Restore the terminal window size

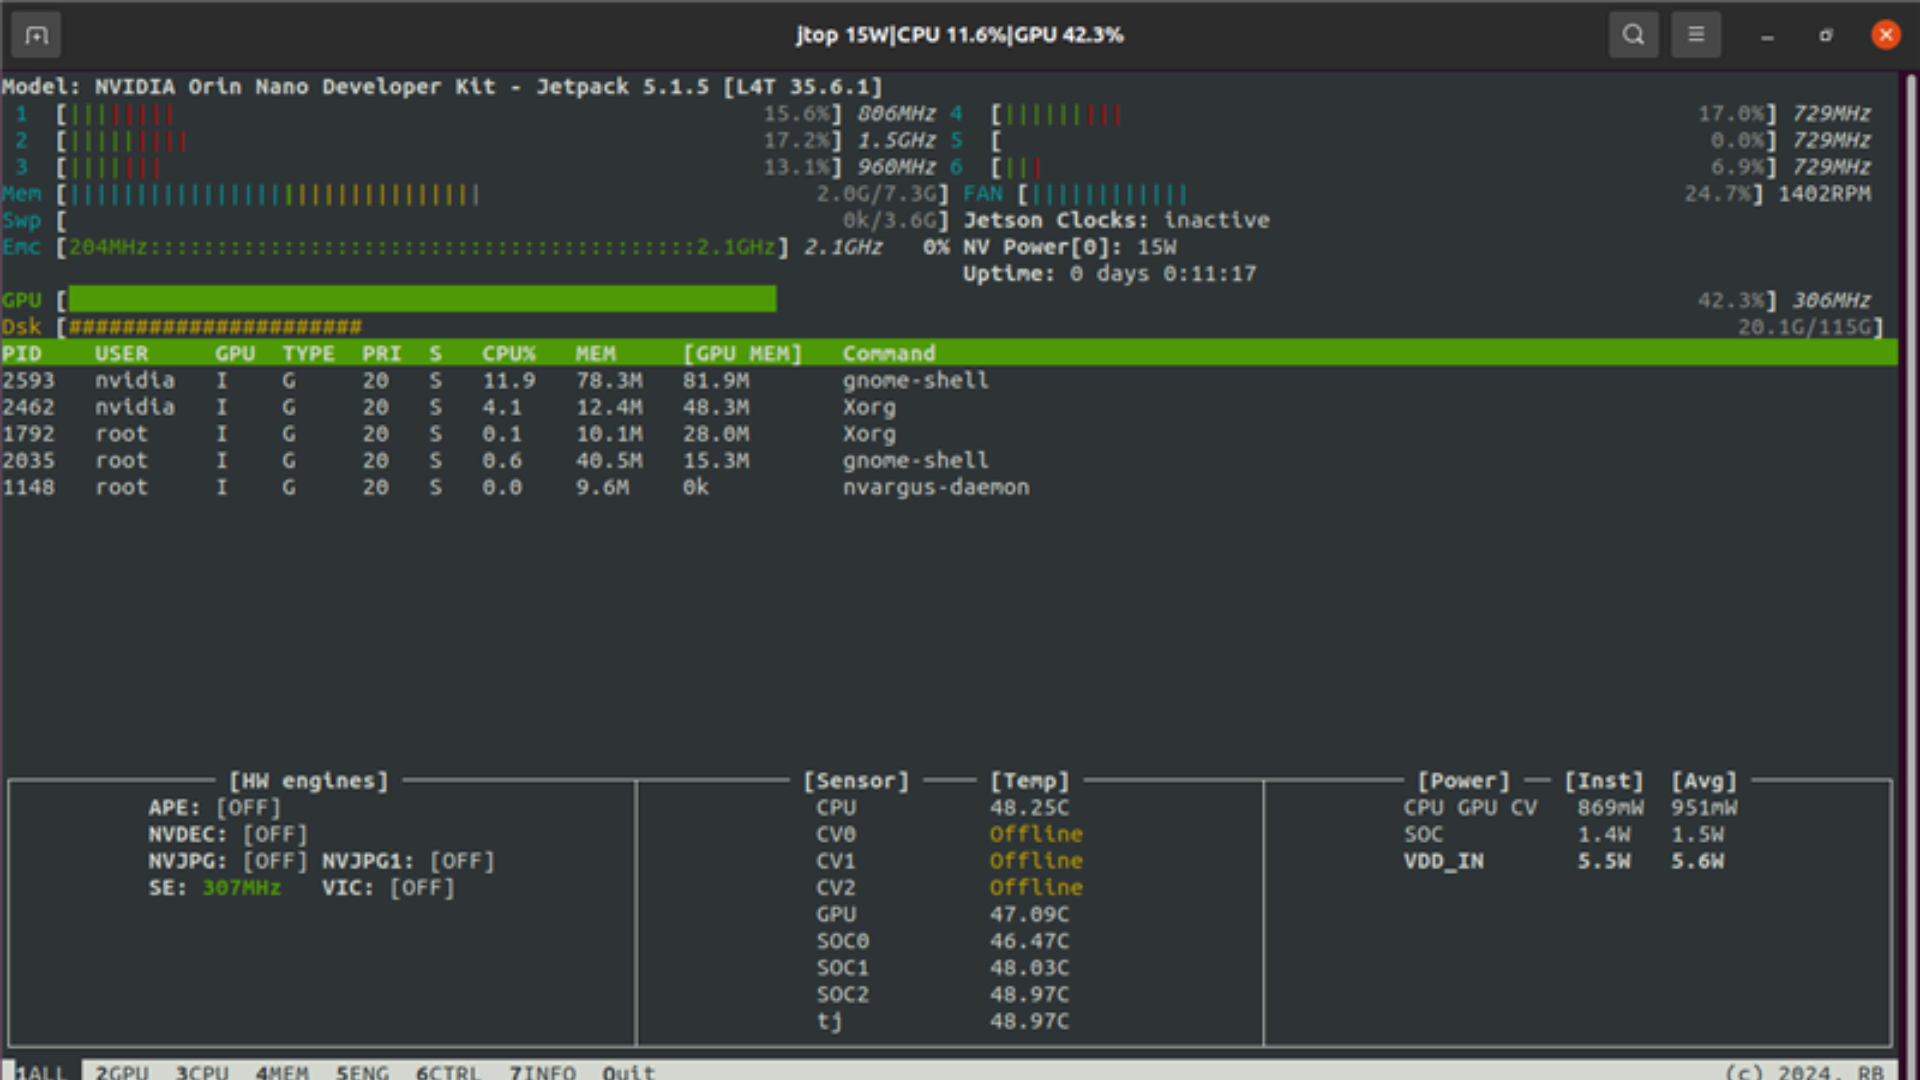pos(1826,35)
